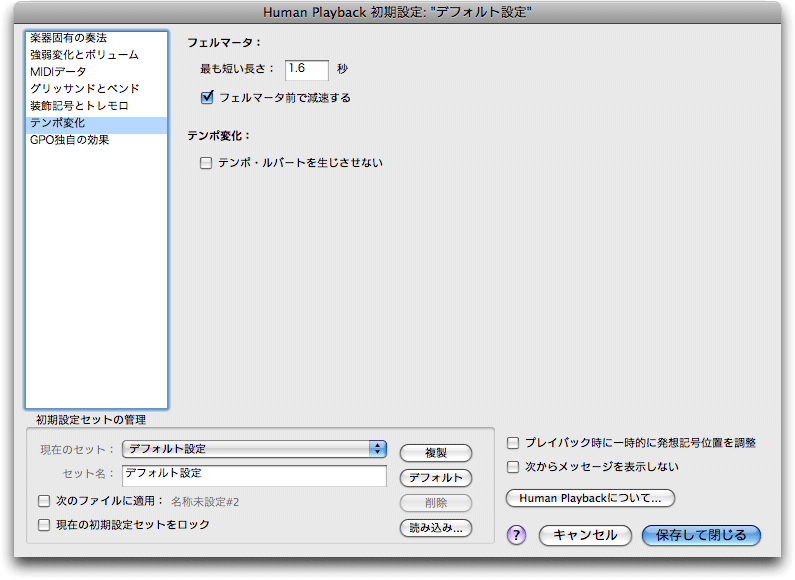Open the 現在のセット dropdown
Viewport: 795px width, 580px height.
click(254, 449)
